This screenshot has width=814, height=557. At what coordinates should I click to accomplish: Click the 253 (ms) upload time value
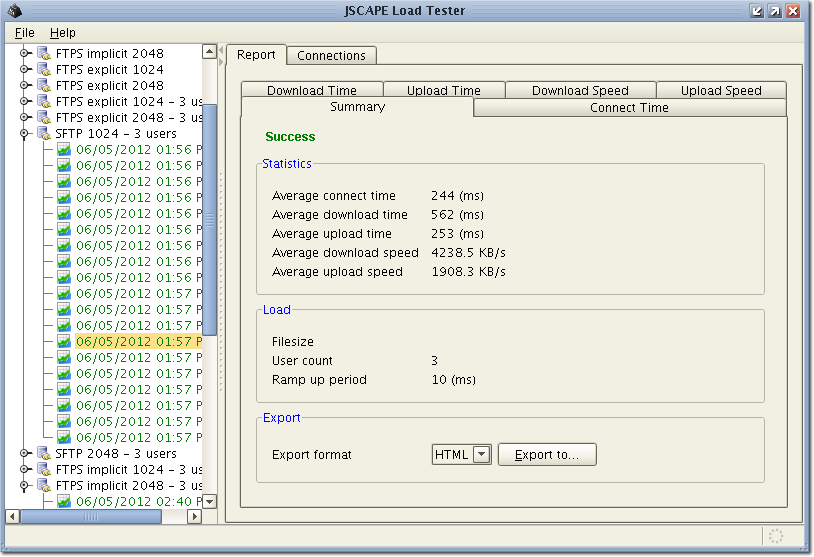coord(457,234)
